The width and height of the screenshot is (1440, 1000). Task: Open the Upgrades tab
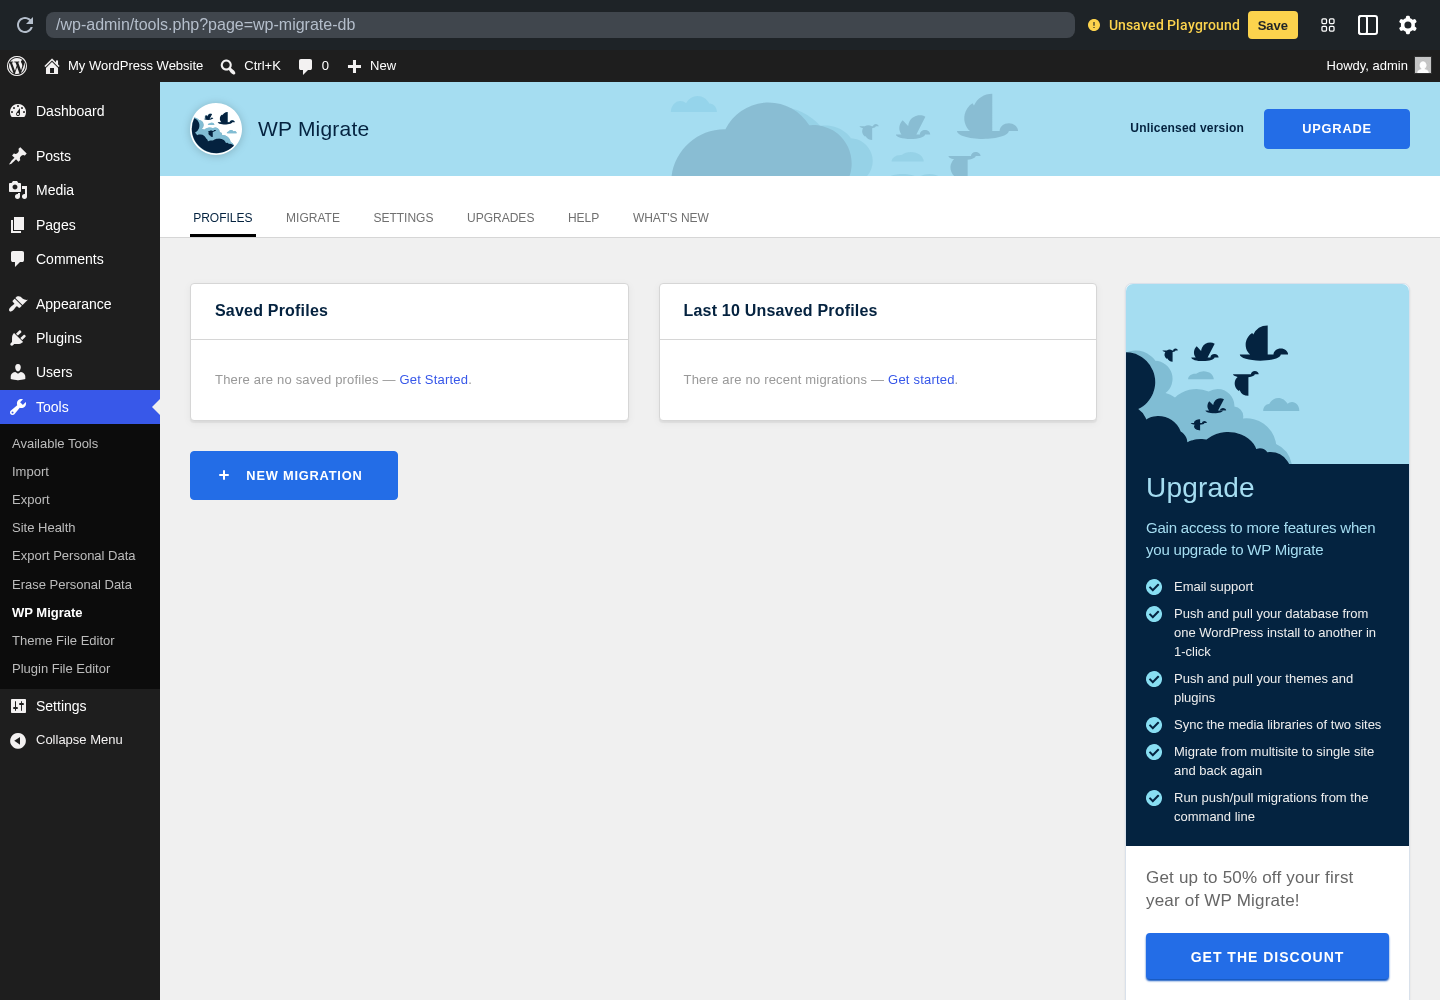click(x=501, y=218)
